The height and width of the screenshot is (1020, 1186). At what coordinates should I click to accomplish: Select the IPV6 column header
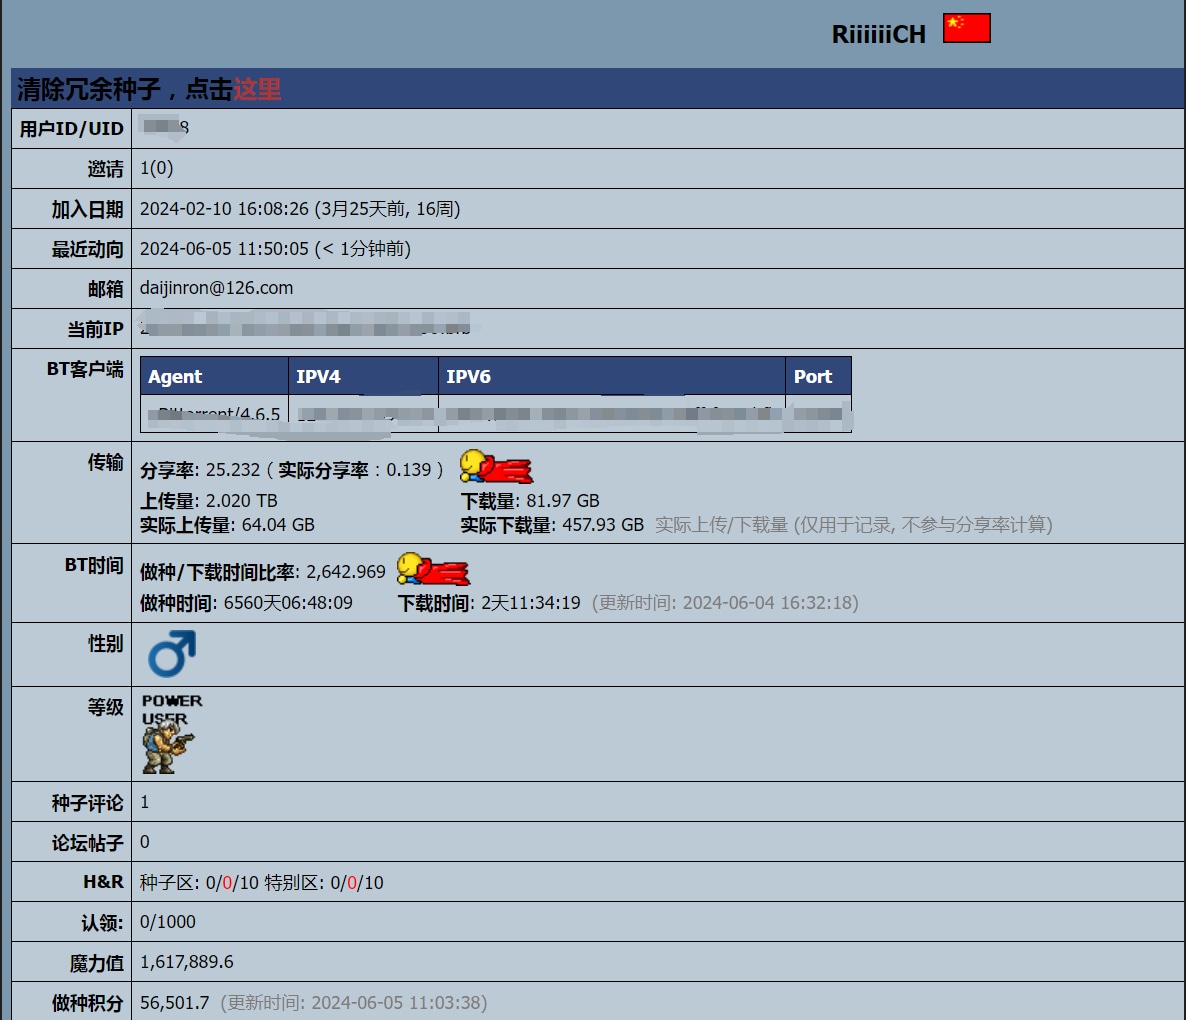pyautogui.click(x=468, y=377)
